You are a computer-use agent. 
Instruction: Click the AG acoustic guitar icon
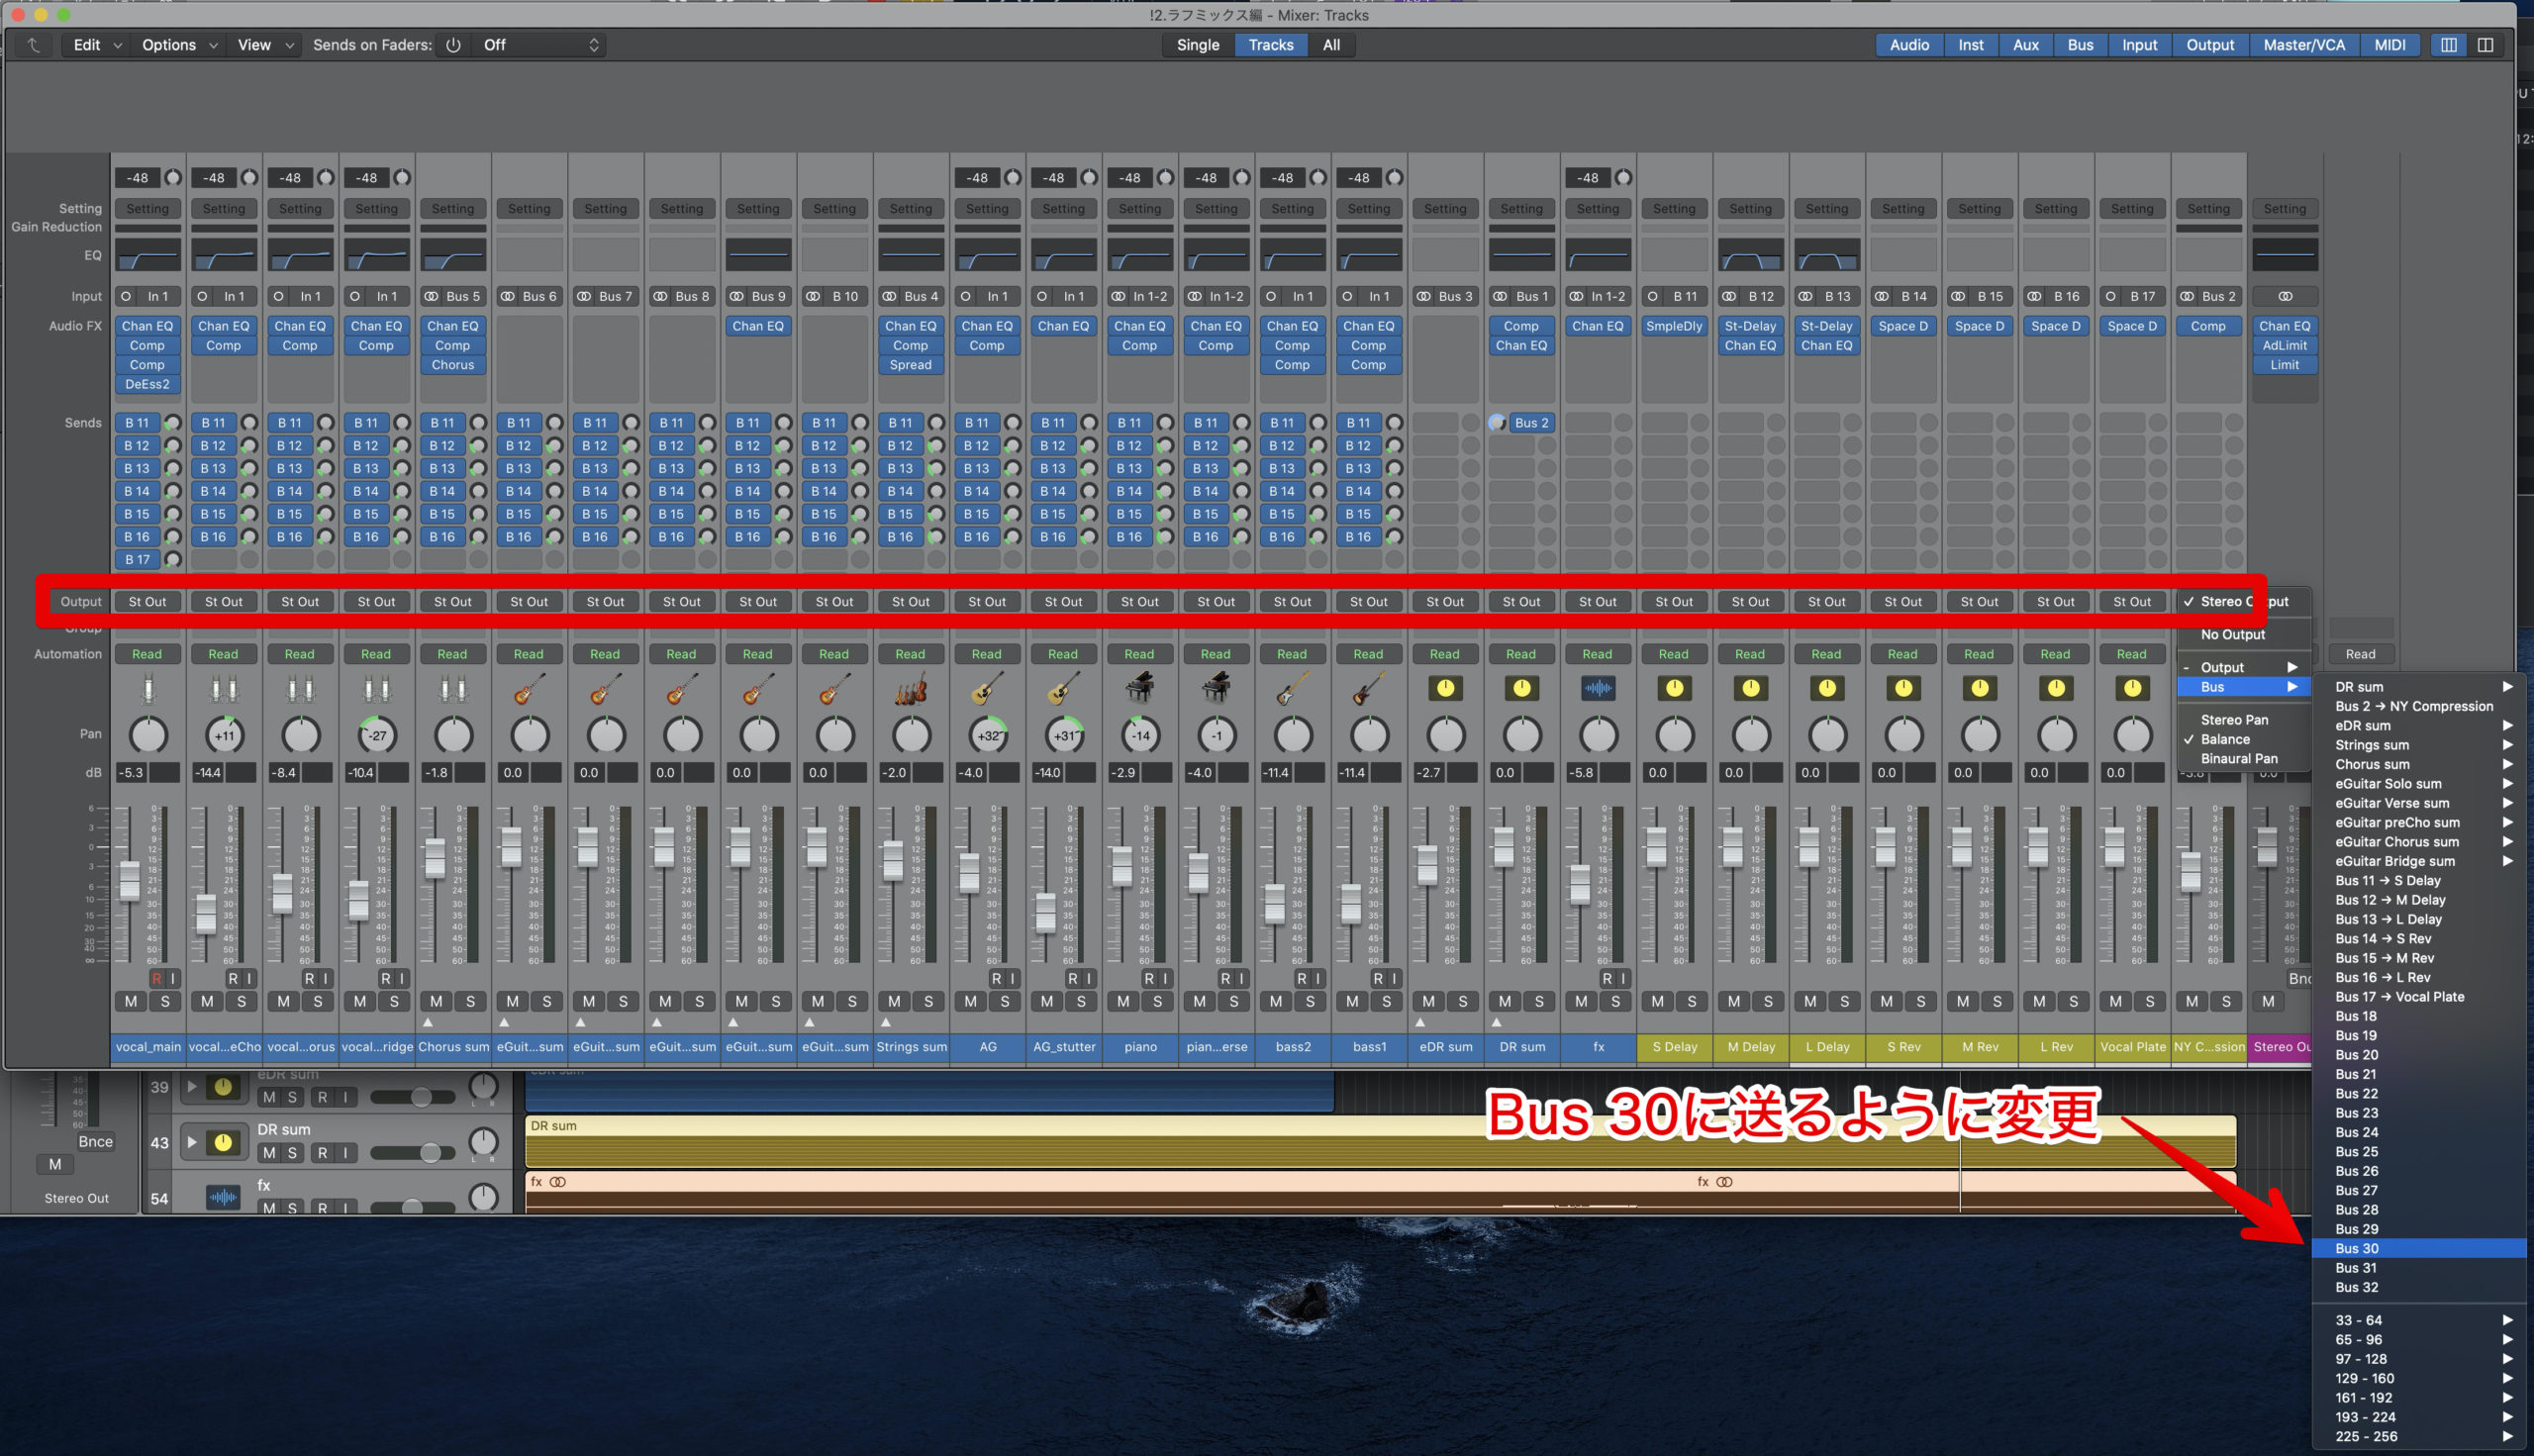(x=986, y=688)
